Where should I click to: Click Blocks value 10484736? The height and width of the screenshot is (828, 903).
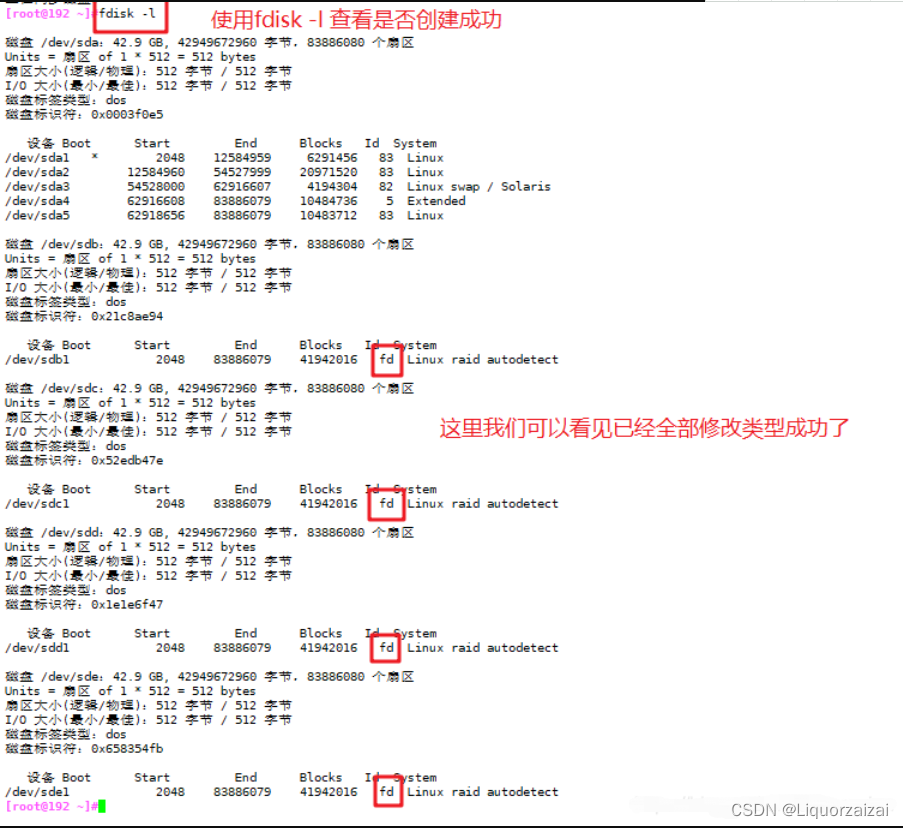point(328,201)
